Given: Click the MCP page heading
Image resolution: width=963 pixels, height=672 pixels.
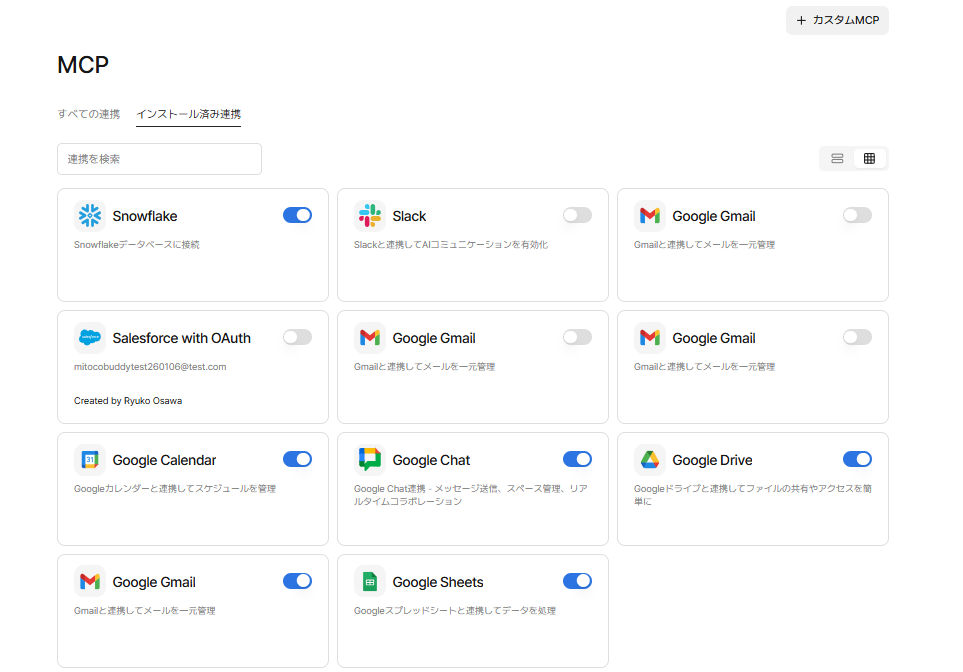Looking at the screenshot, I should pyautogui.click(x=83, y=64).
